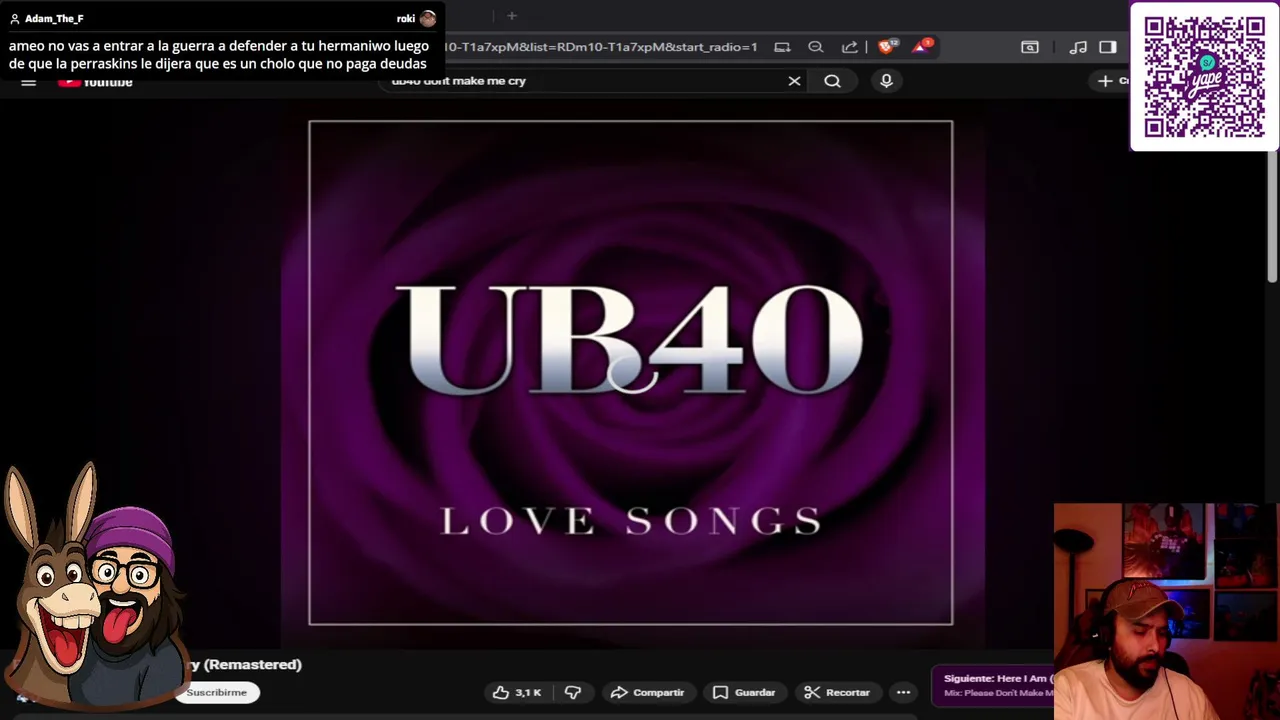Click the install/cast screen icon in address bar
The image size is (1280, 720).
click(x=782, y=47)
